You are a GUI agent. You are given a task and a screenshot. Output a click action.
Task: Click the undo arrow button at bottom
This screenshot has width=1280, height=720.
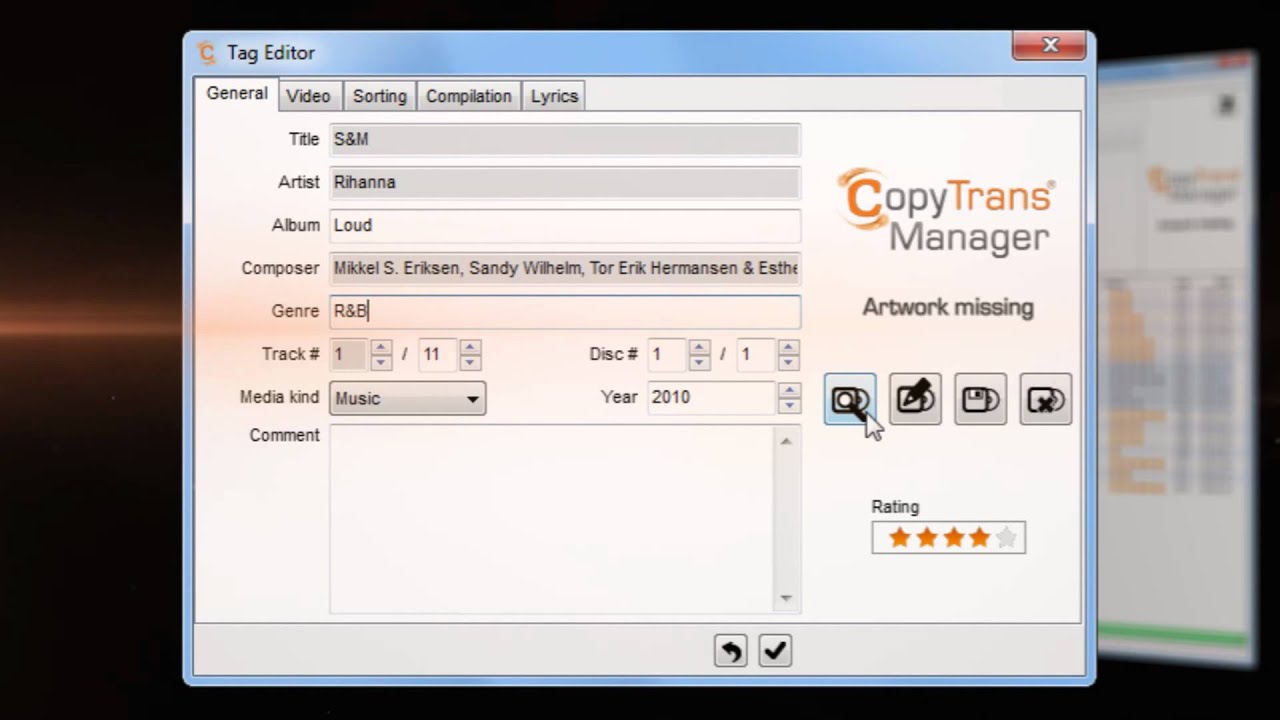[x=731, y=651]
